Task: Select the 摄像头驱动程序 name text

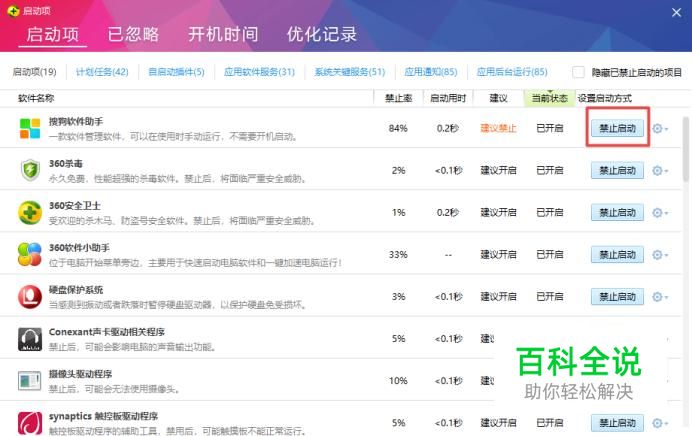Action: point(80,374)
